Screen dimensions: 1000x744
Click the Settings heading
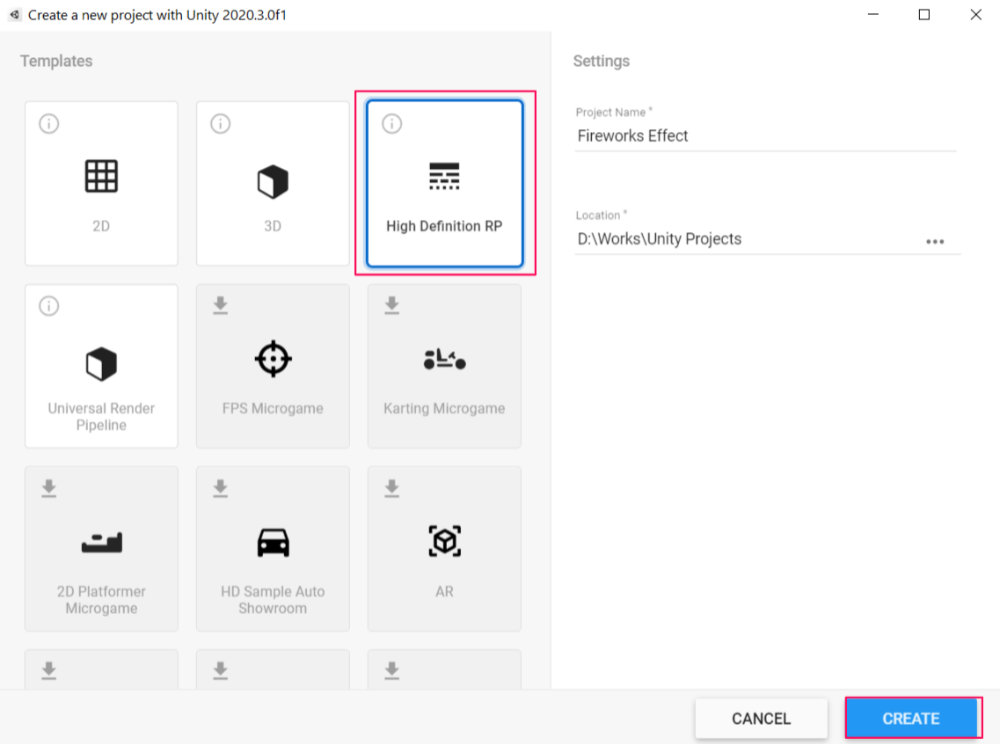click(601, 61)
